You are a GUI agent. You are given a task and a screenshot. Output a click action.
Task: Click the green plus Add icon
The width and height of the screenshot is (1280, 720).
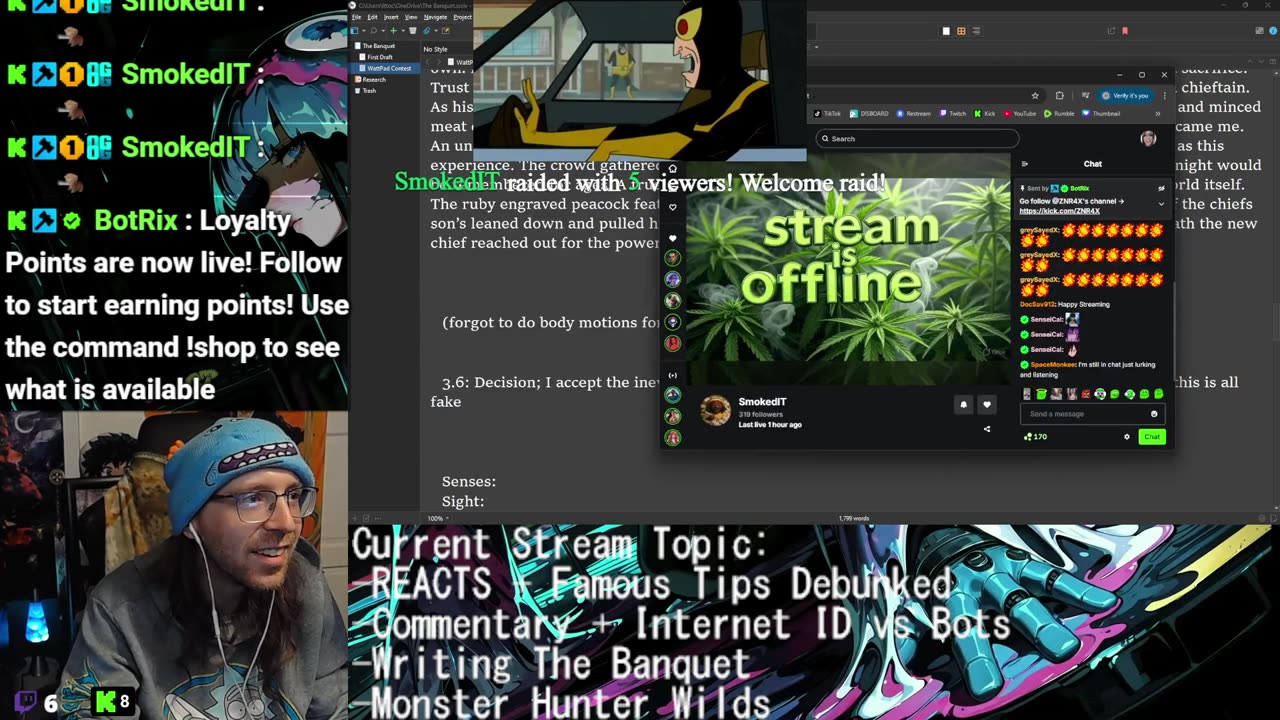[x=394, y=30]
